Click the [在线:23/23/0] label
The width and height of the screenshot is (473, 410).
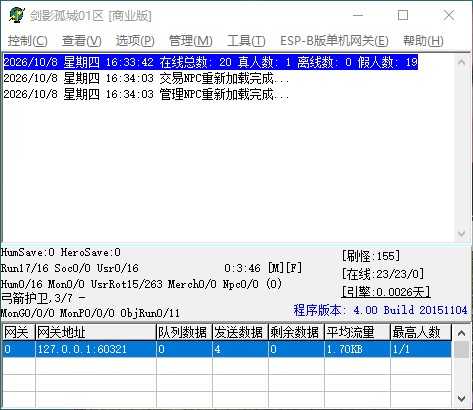click(383, 274)
